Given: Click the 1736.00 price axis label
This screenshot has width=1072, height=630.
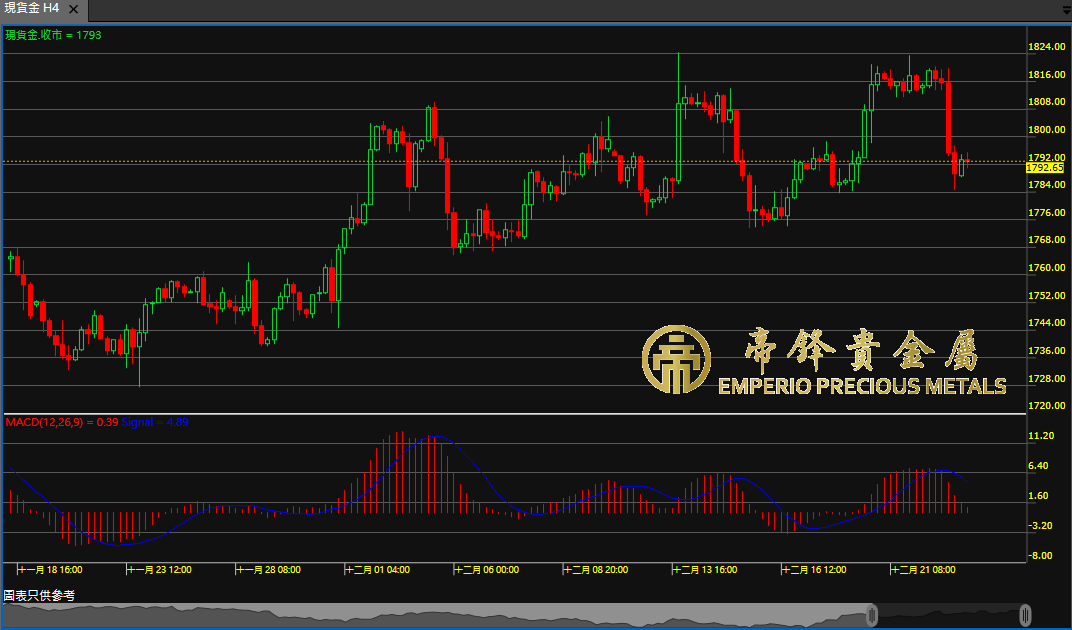Looking at the screenshot, I should (x=1047, y=351).
